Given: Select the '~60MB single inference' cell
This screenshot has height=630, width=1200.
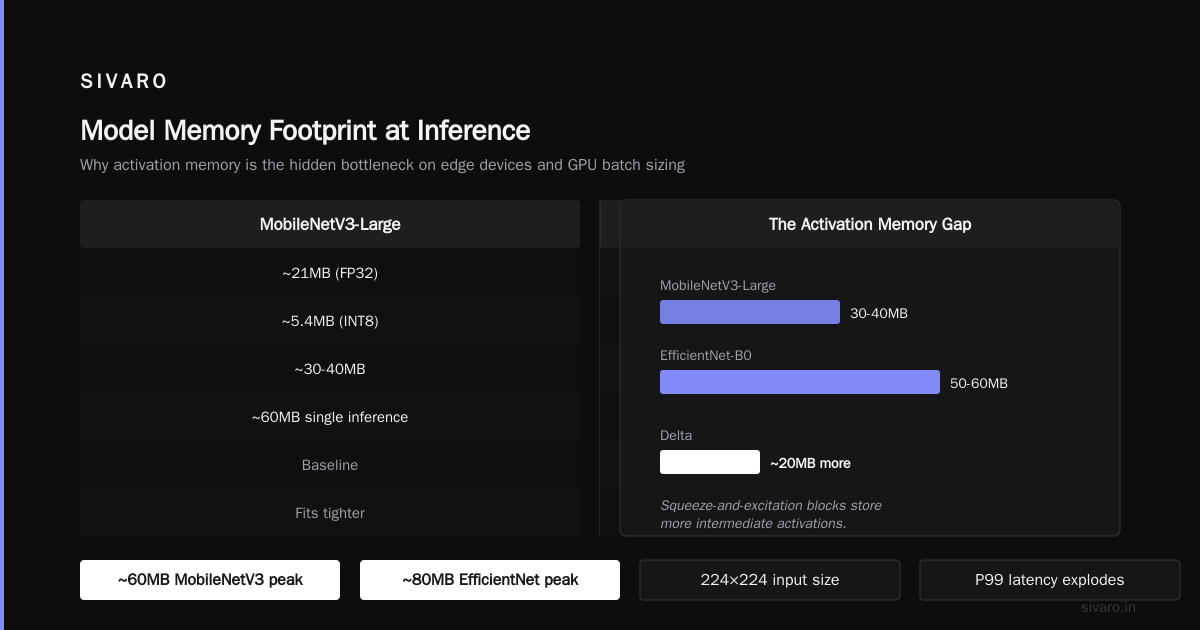Looking at the screenshot, I should pyautogui.click(x=330, y=416).
